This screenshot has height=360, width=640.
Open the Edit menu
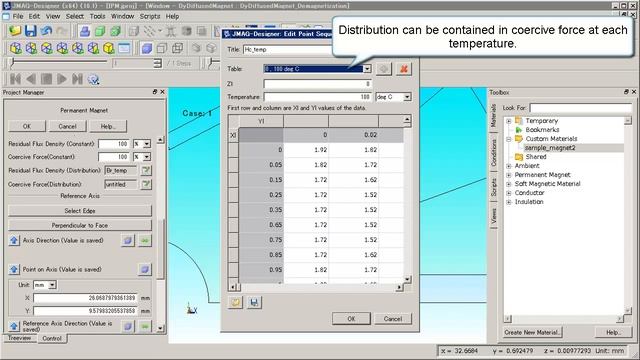pyautogui.click(x=34, y=16)
